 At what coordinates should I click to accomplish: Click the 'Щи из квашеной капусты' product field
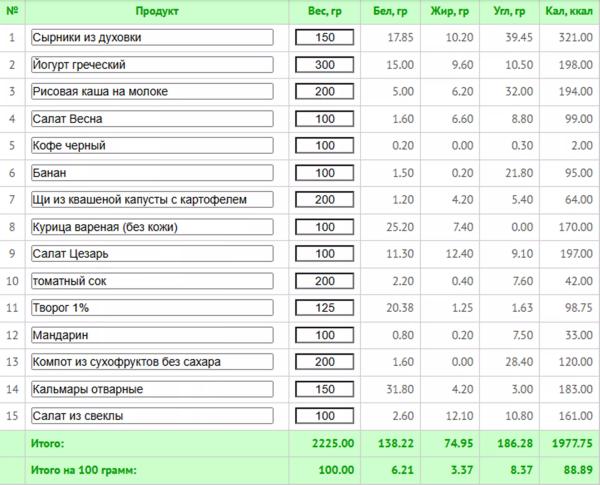tap(152, 200)
